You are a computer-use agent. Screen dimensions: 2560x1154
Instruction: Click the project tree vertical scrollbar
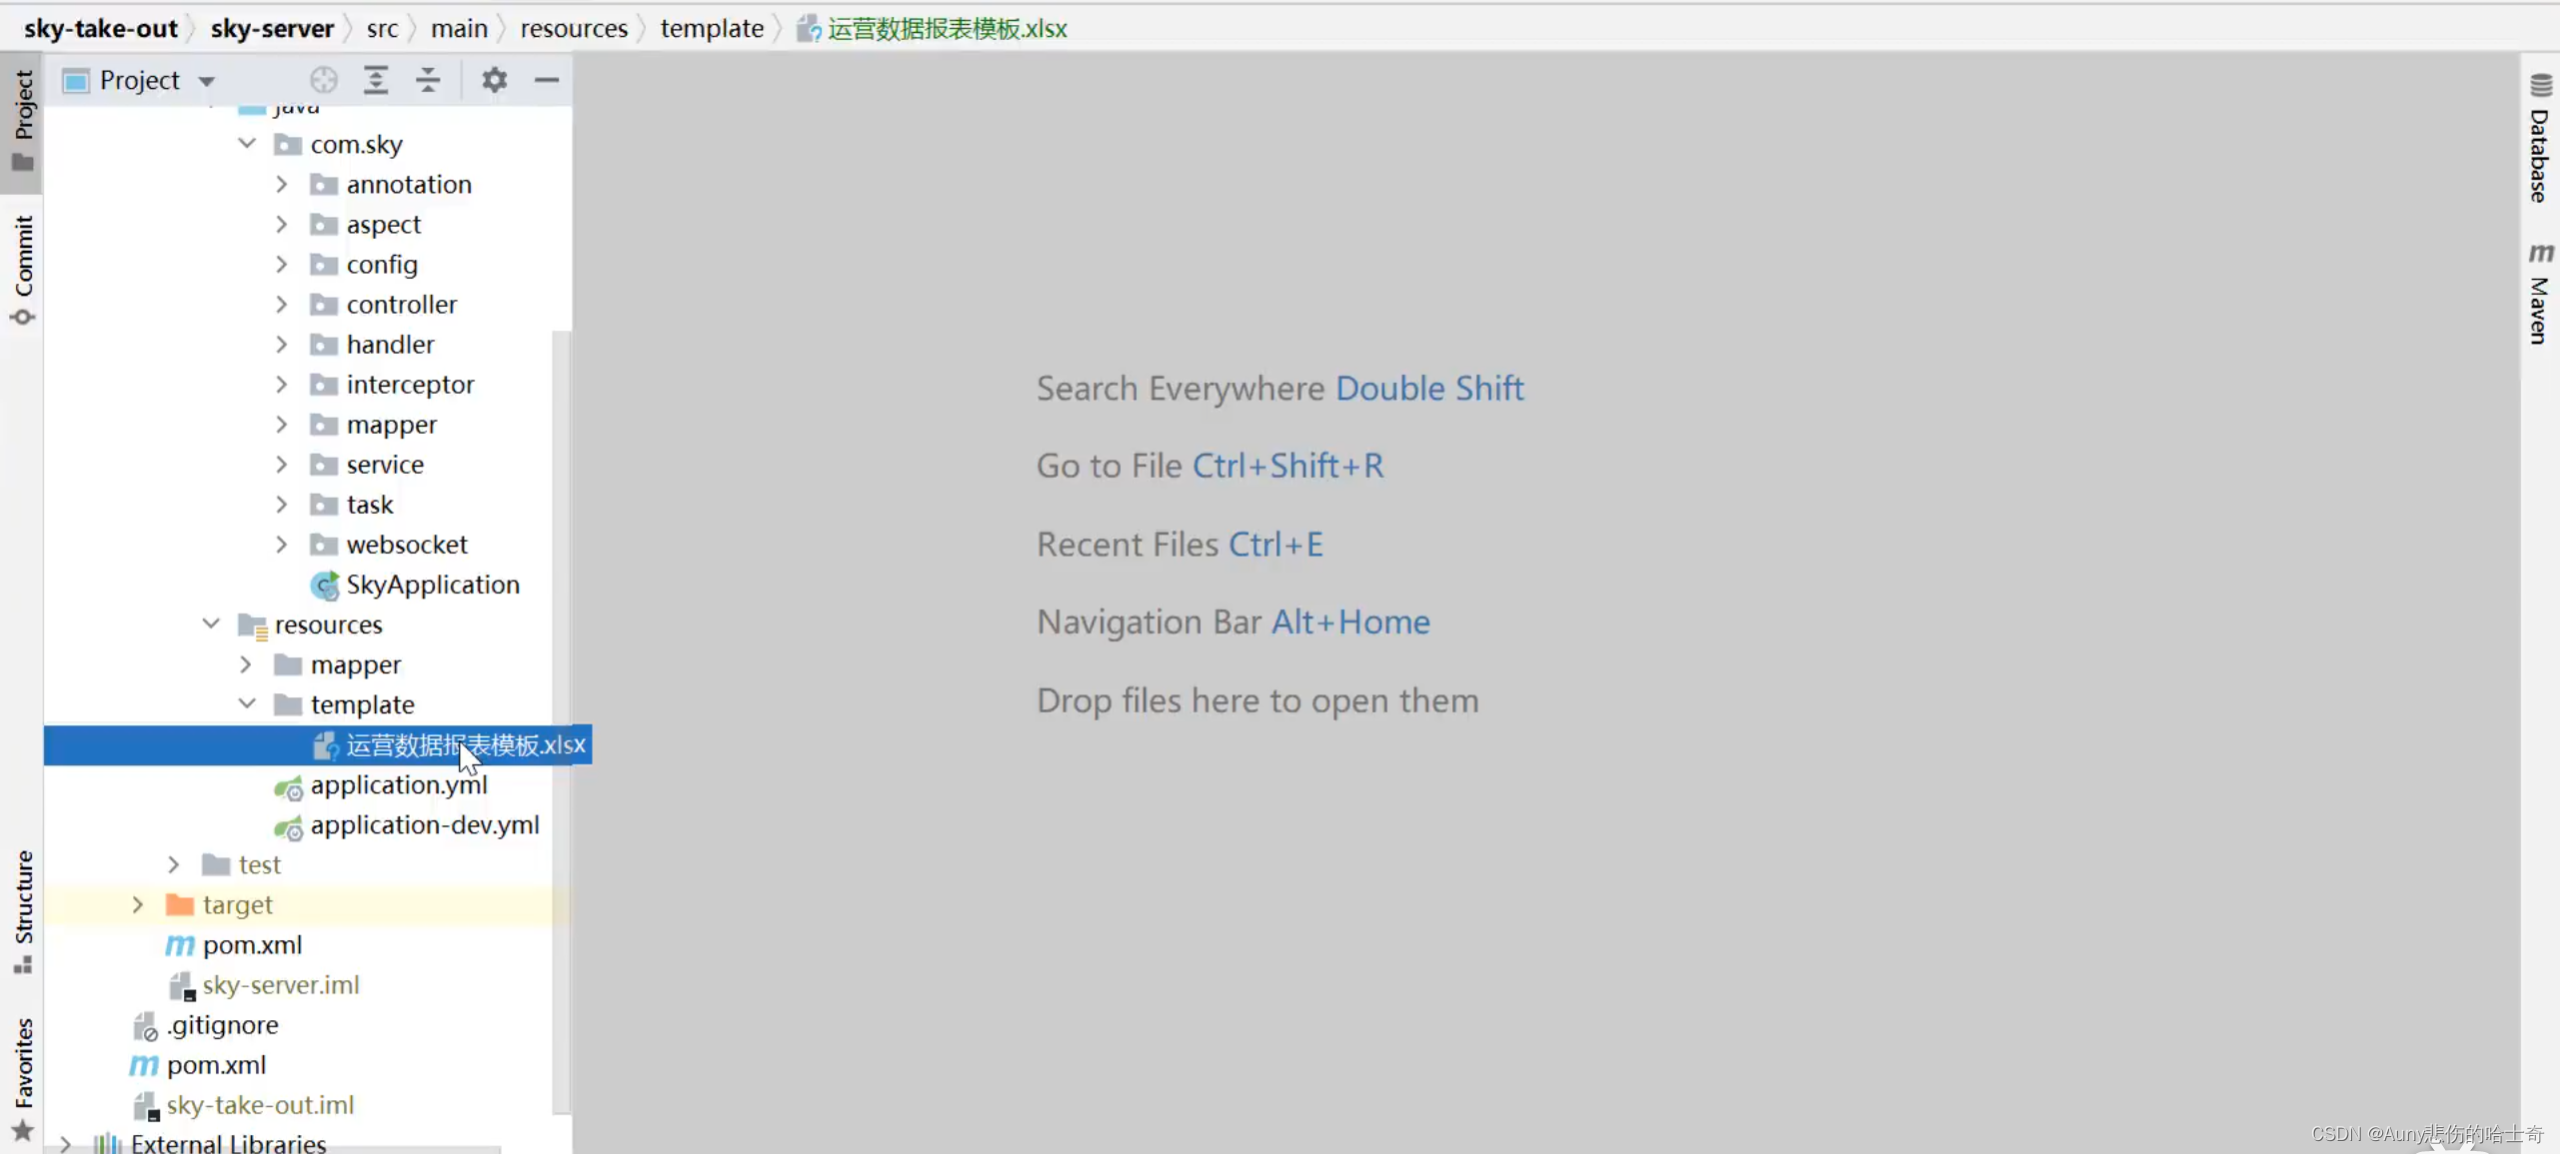(561, 720)
